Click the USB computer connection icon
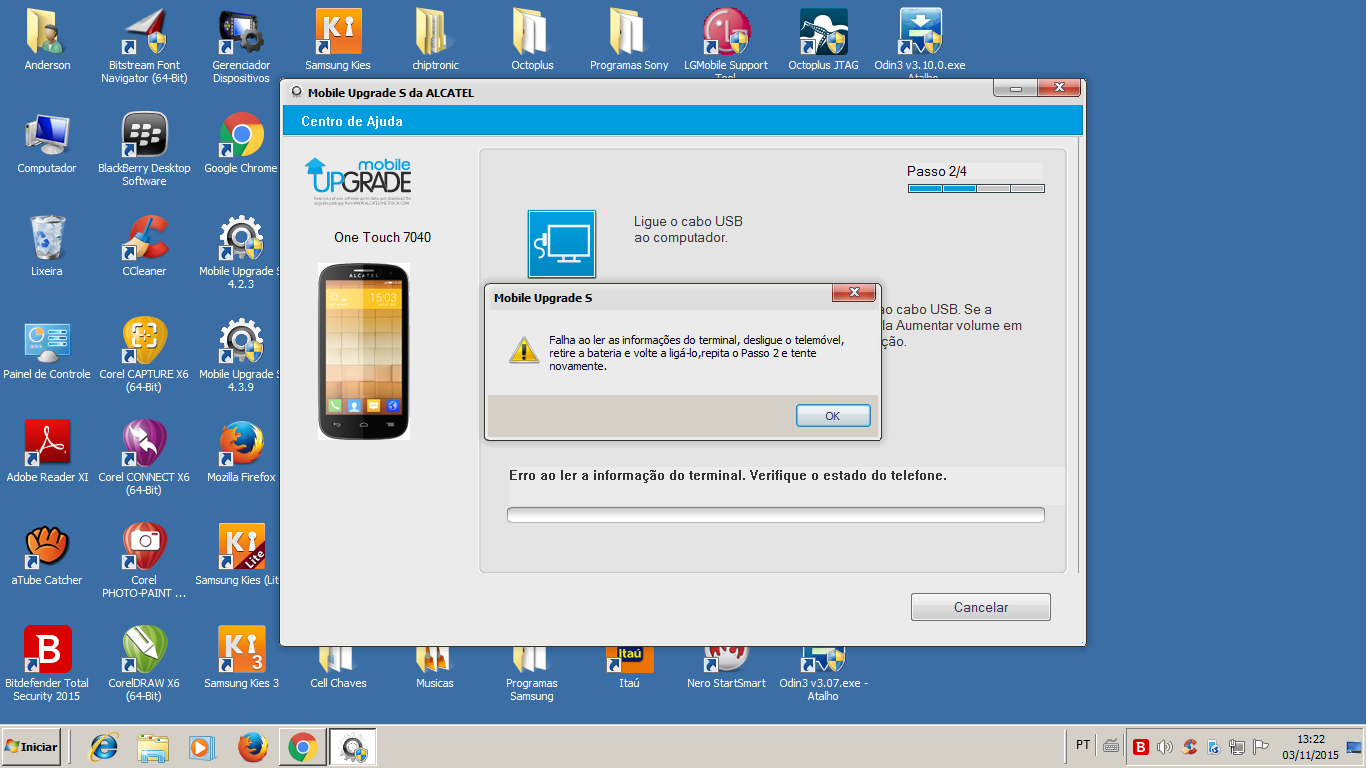The height and width of the screenshot is (768, 1366). click(x=562, y=244)
